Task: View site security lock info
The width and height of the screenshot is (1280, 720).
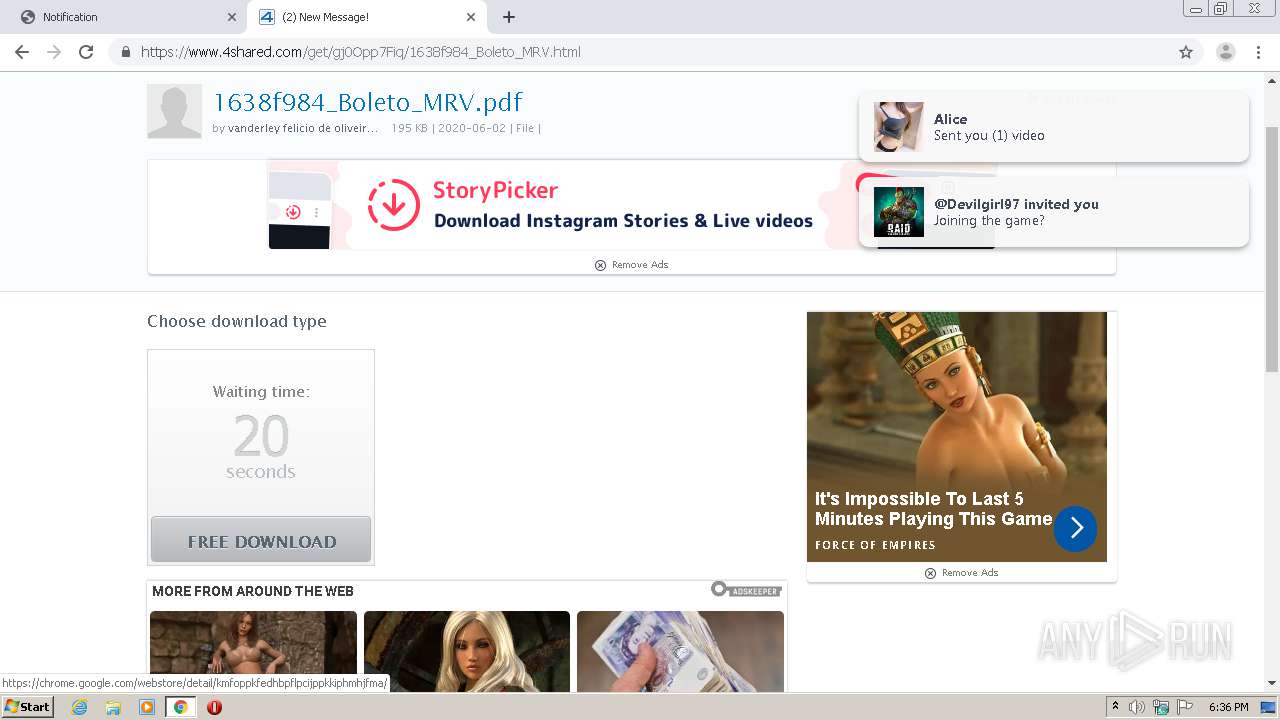Action: coord(126,52)
